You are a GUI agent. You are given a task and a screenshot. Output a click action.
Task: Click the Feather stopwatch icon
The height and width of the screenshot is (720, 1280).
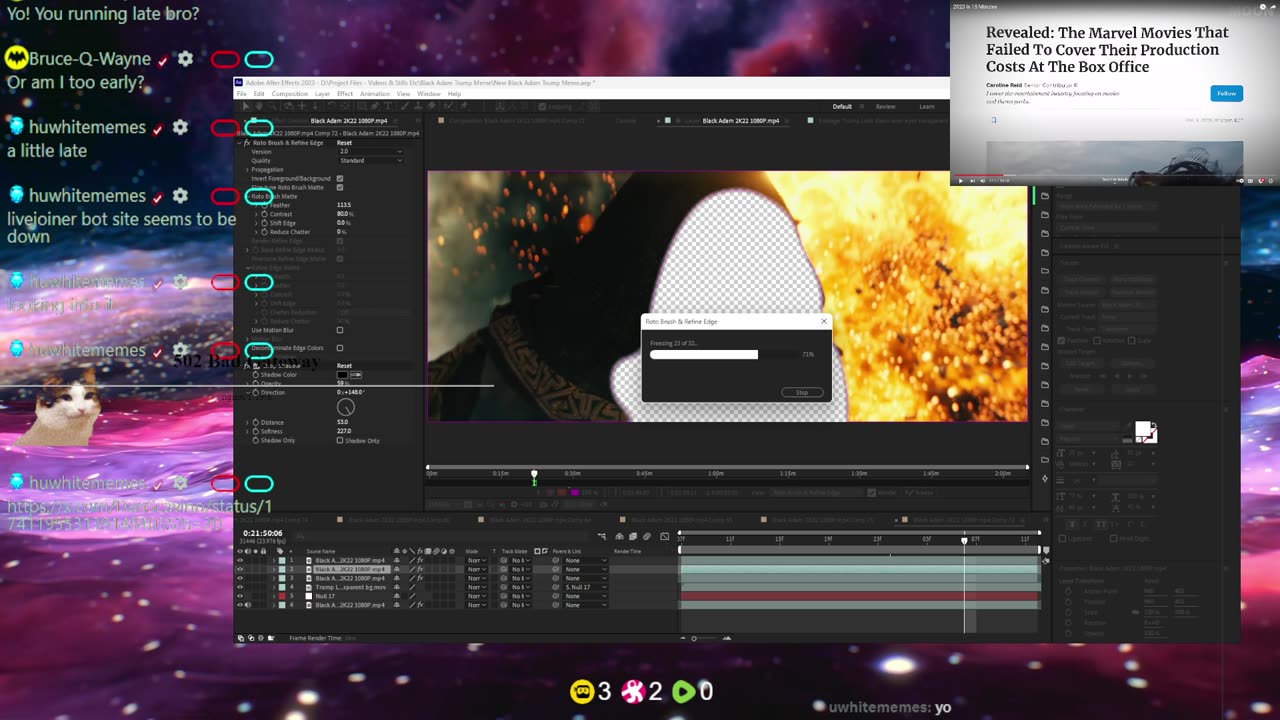pyautogui.click(x=264, y=205)
